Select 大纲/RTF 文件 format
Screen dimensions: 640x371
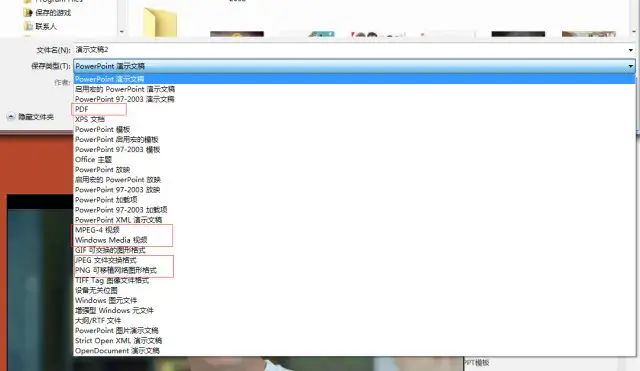click(354, 320)
